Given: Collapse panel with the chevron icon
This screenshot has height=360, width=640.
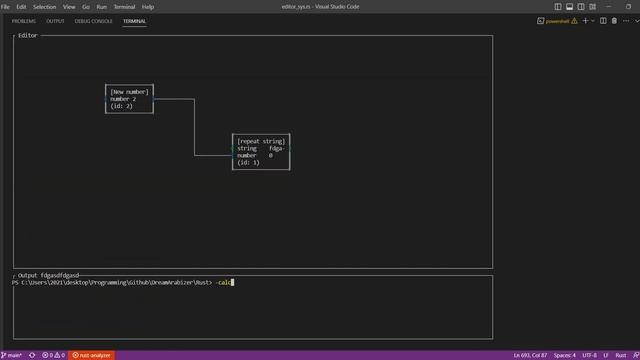Looking at the screenshot, I should [x=637, y=21].
